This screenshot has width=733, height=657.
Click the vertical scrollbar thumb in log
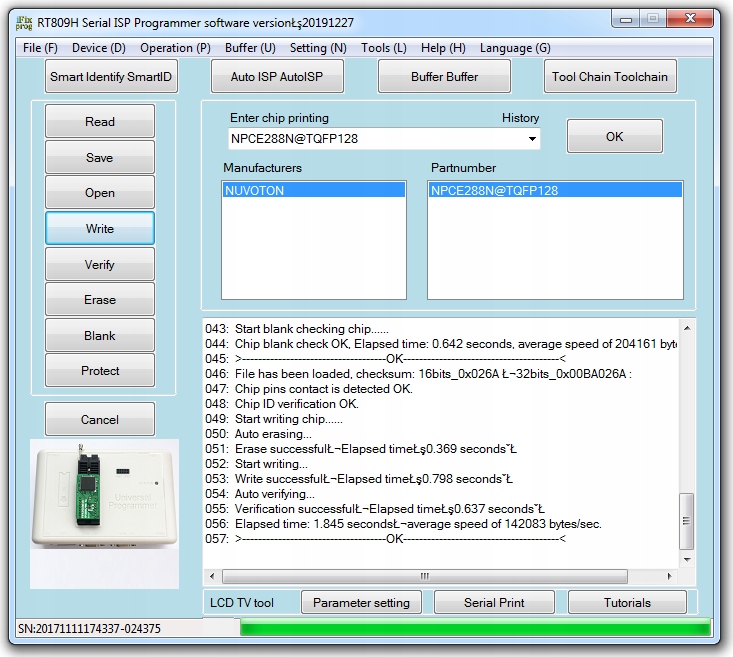click(x=686, y=521)
